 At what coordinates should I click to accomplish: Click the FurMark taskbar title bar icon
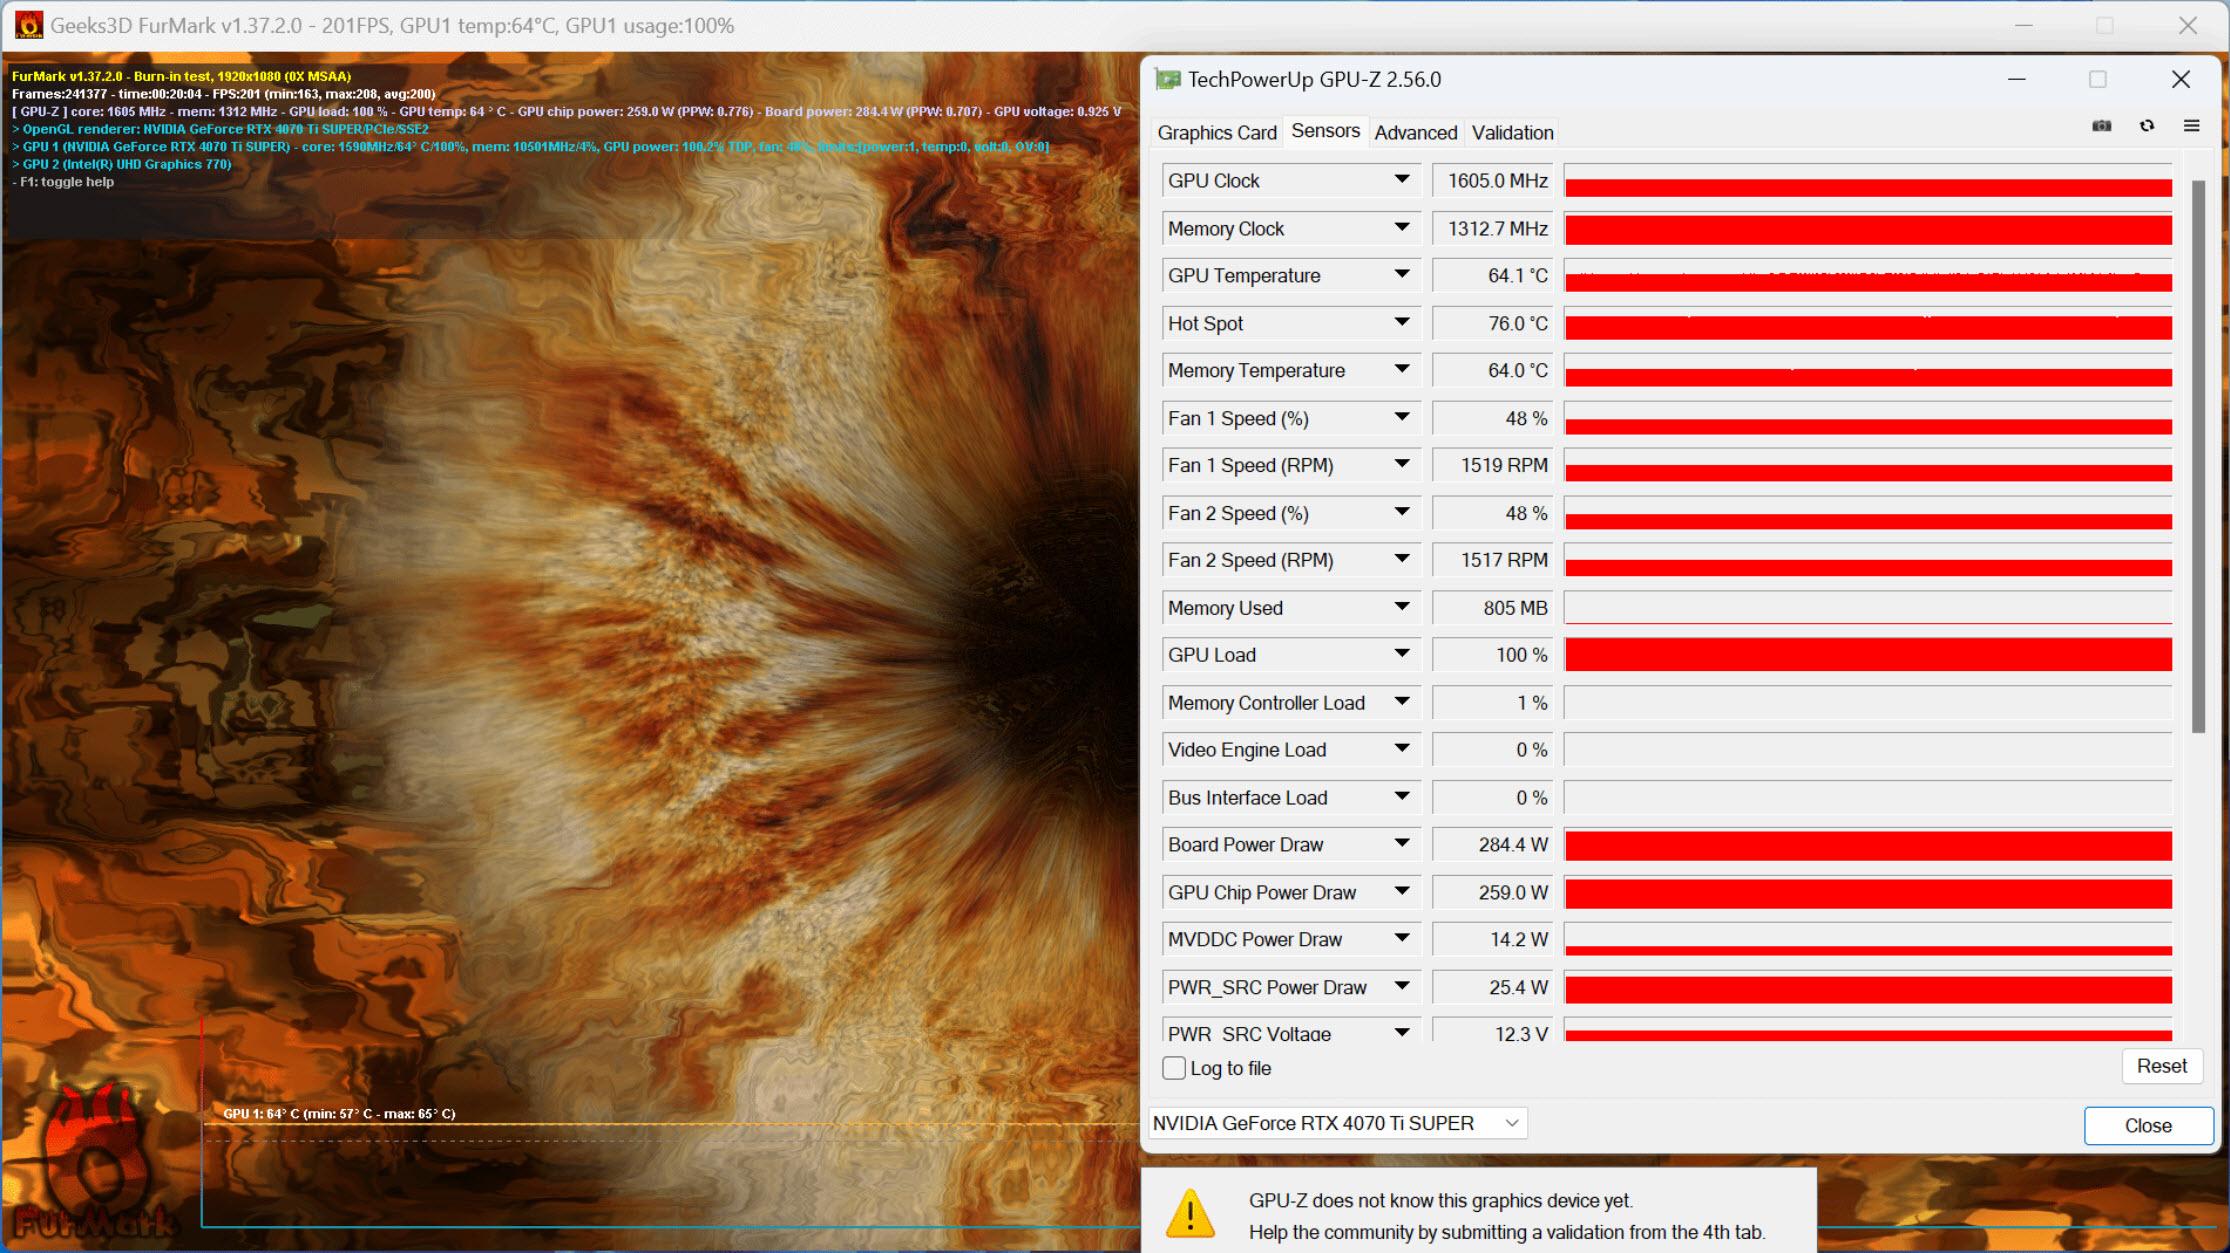(25, 23)
